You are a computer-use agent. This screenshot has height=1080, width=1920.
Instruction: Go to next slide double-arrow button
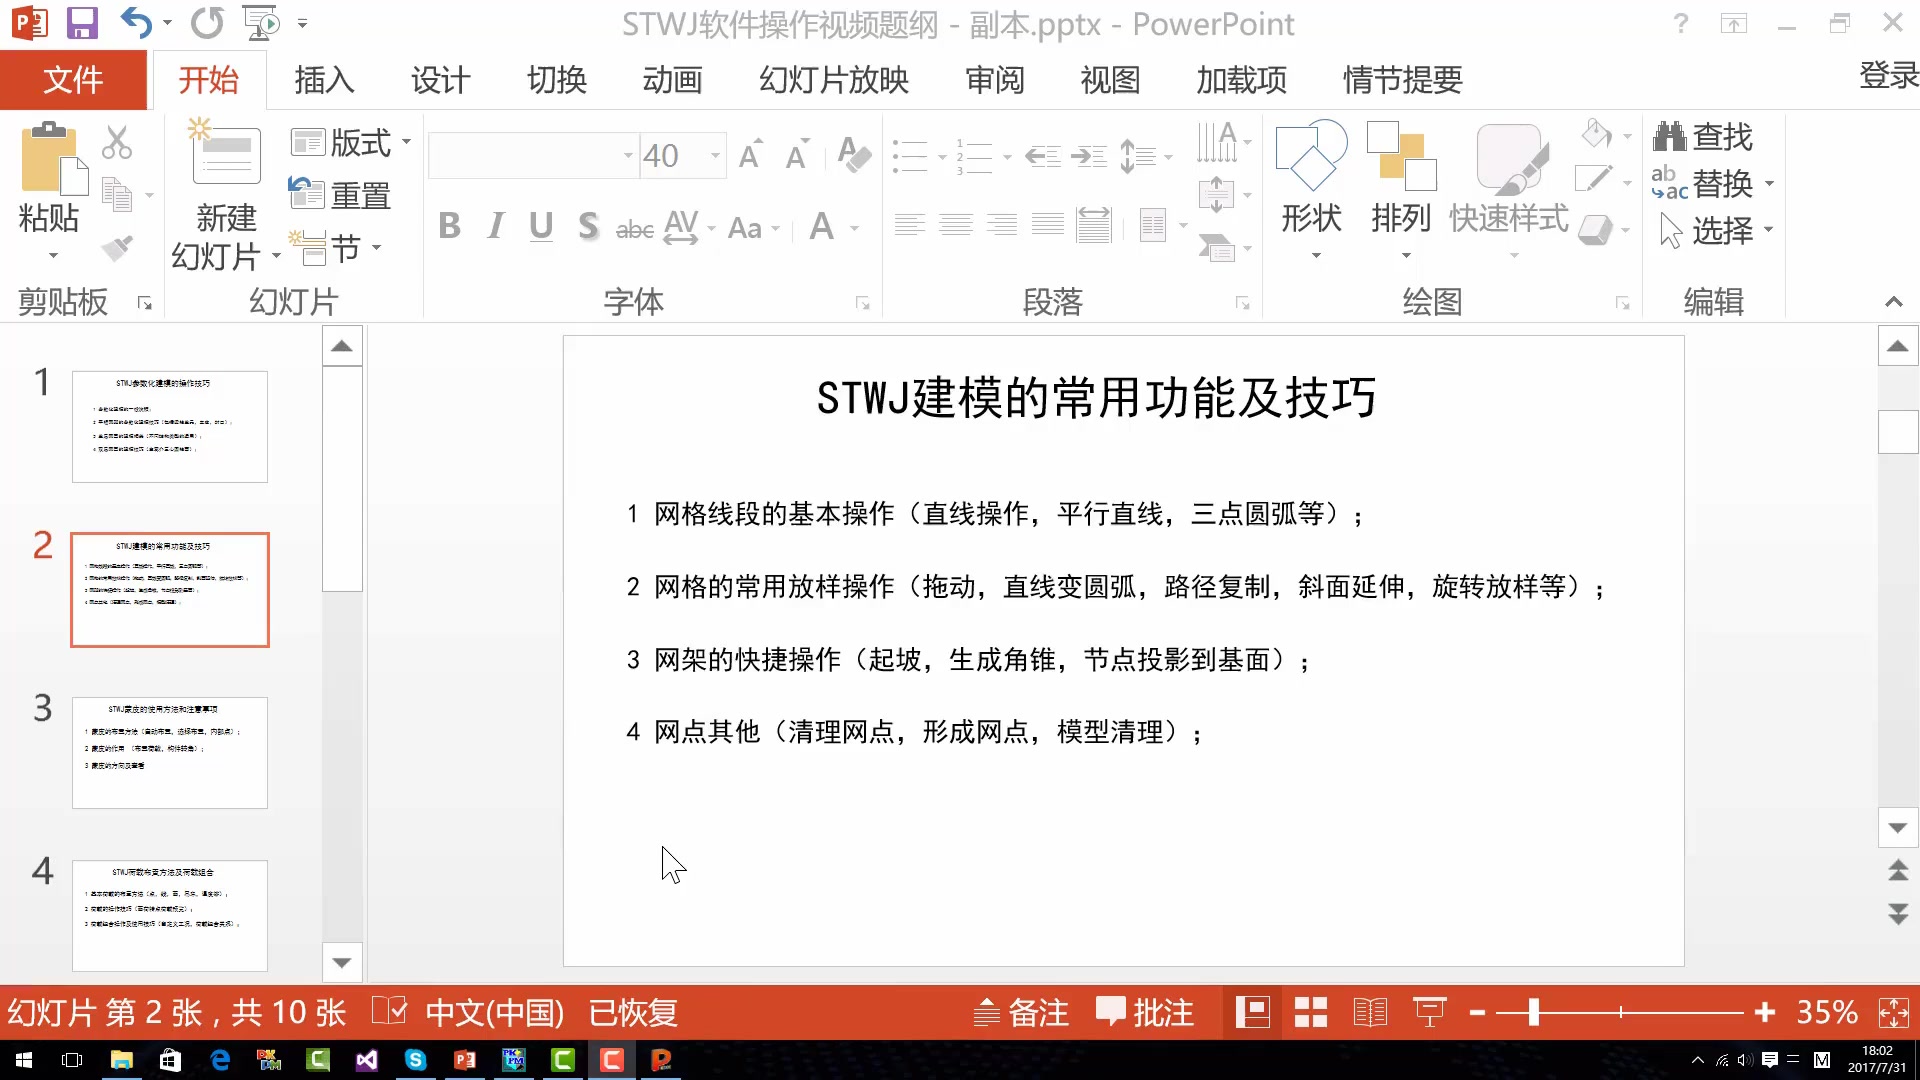[1897, 914]
